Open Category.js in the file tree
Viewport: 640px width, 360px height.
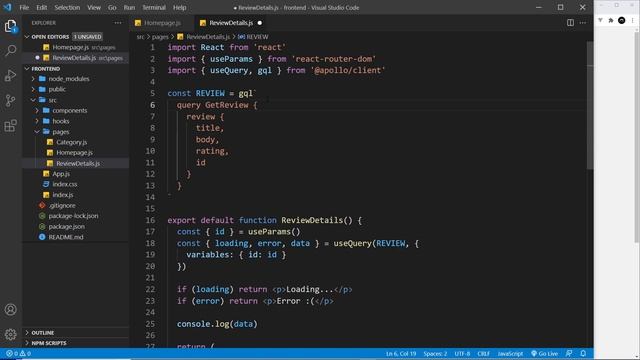click(76, 142)
